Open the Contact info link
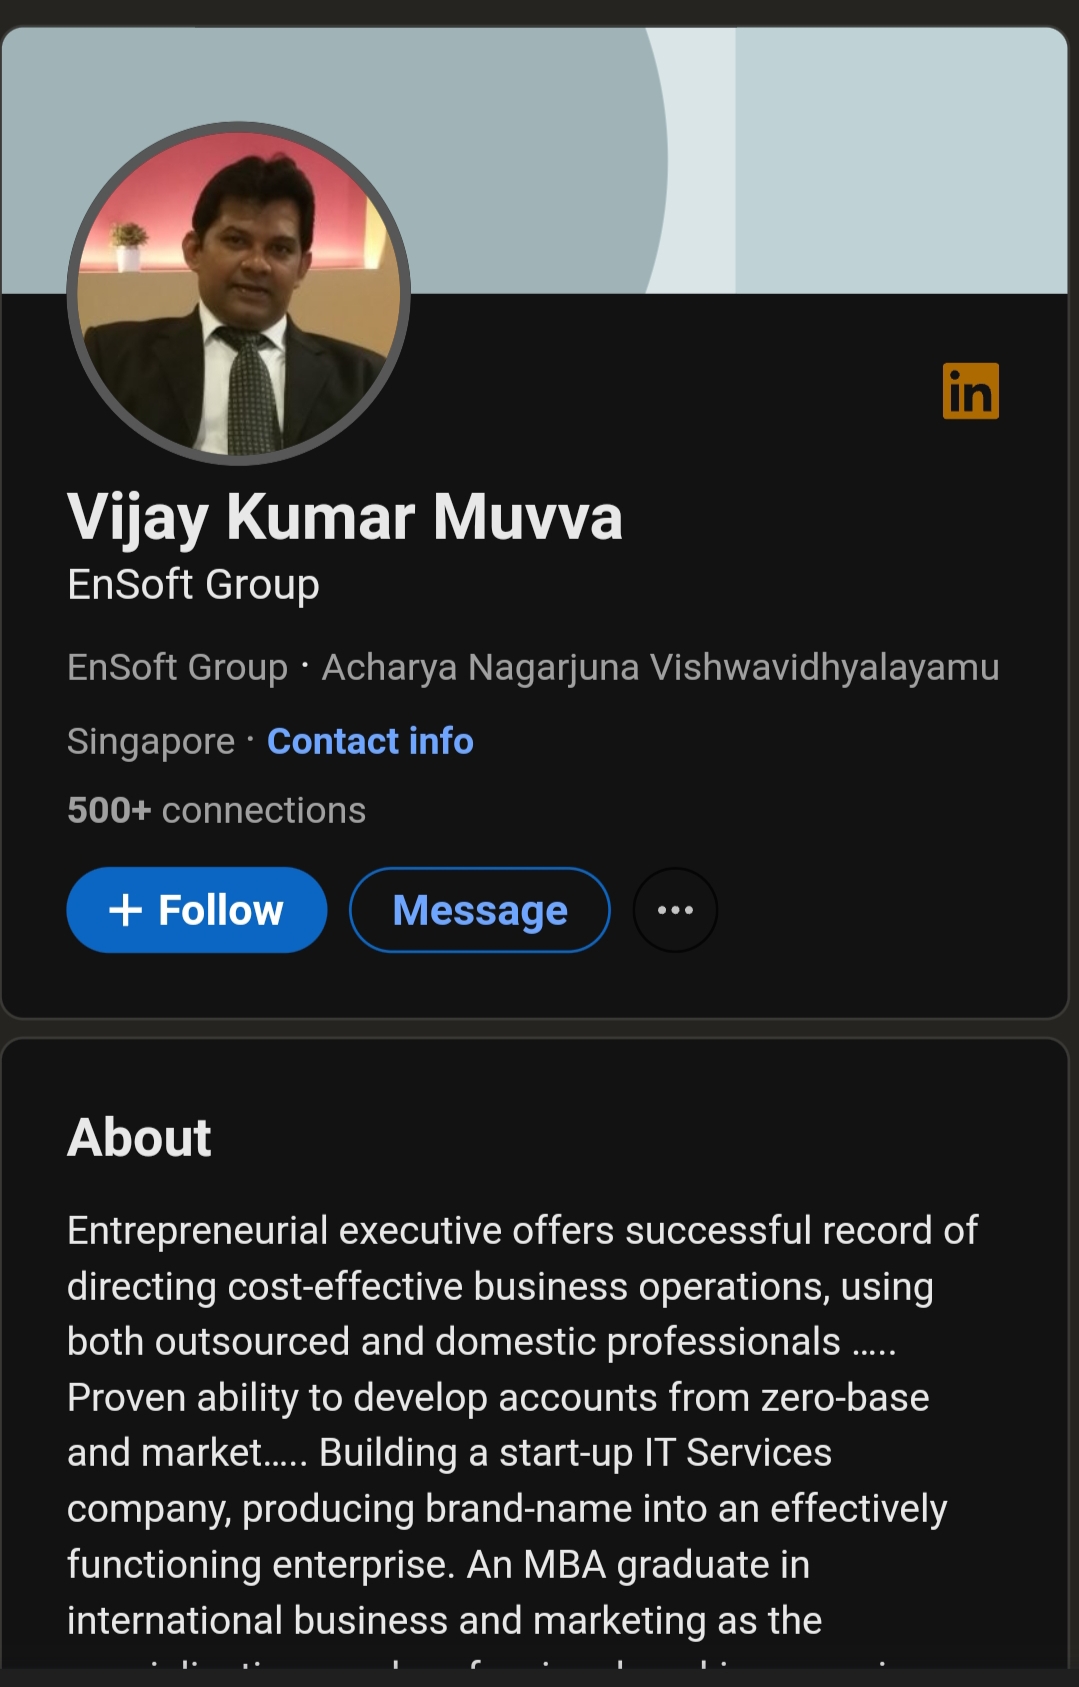Screen dimensions: 1079x1687 (370, 741)
